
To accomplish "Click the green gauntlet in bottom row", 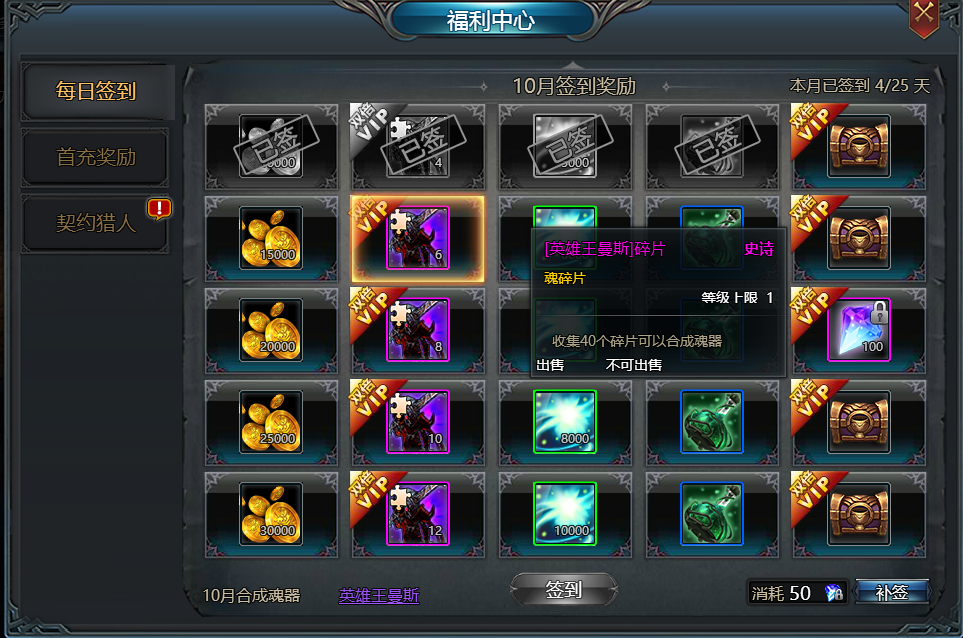I will [x=712, y=514].
